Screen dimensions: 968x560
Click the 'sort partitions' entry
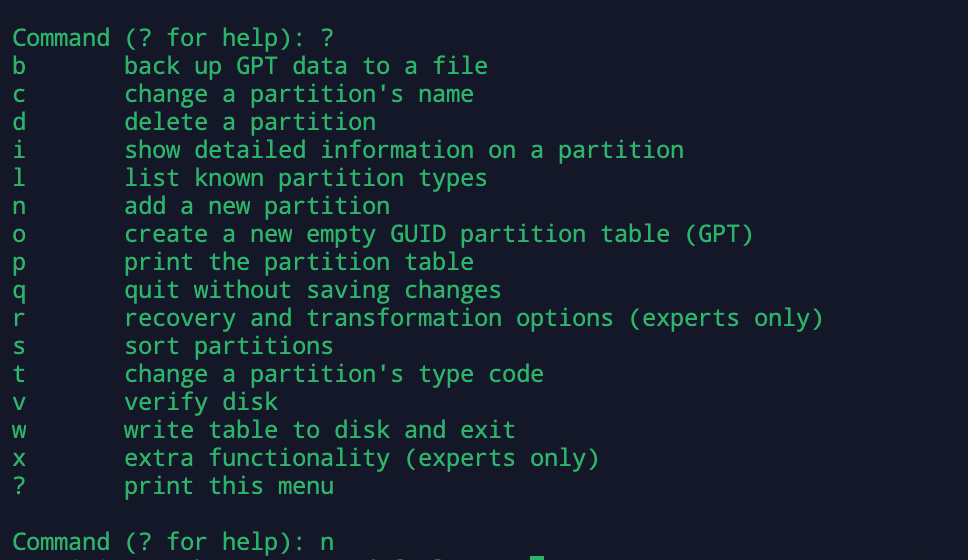click(x=228, y=346)
